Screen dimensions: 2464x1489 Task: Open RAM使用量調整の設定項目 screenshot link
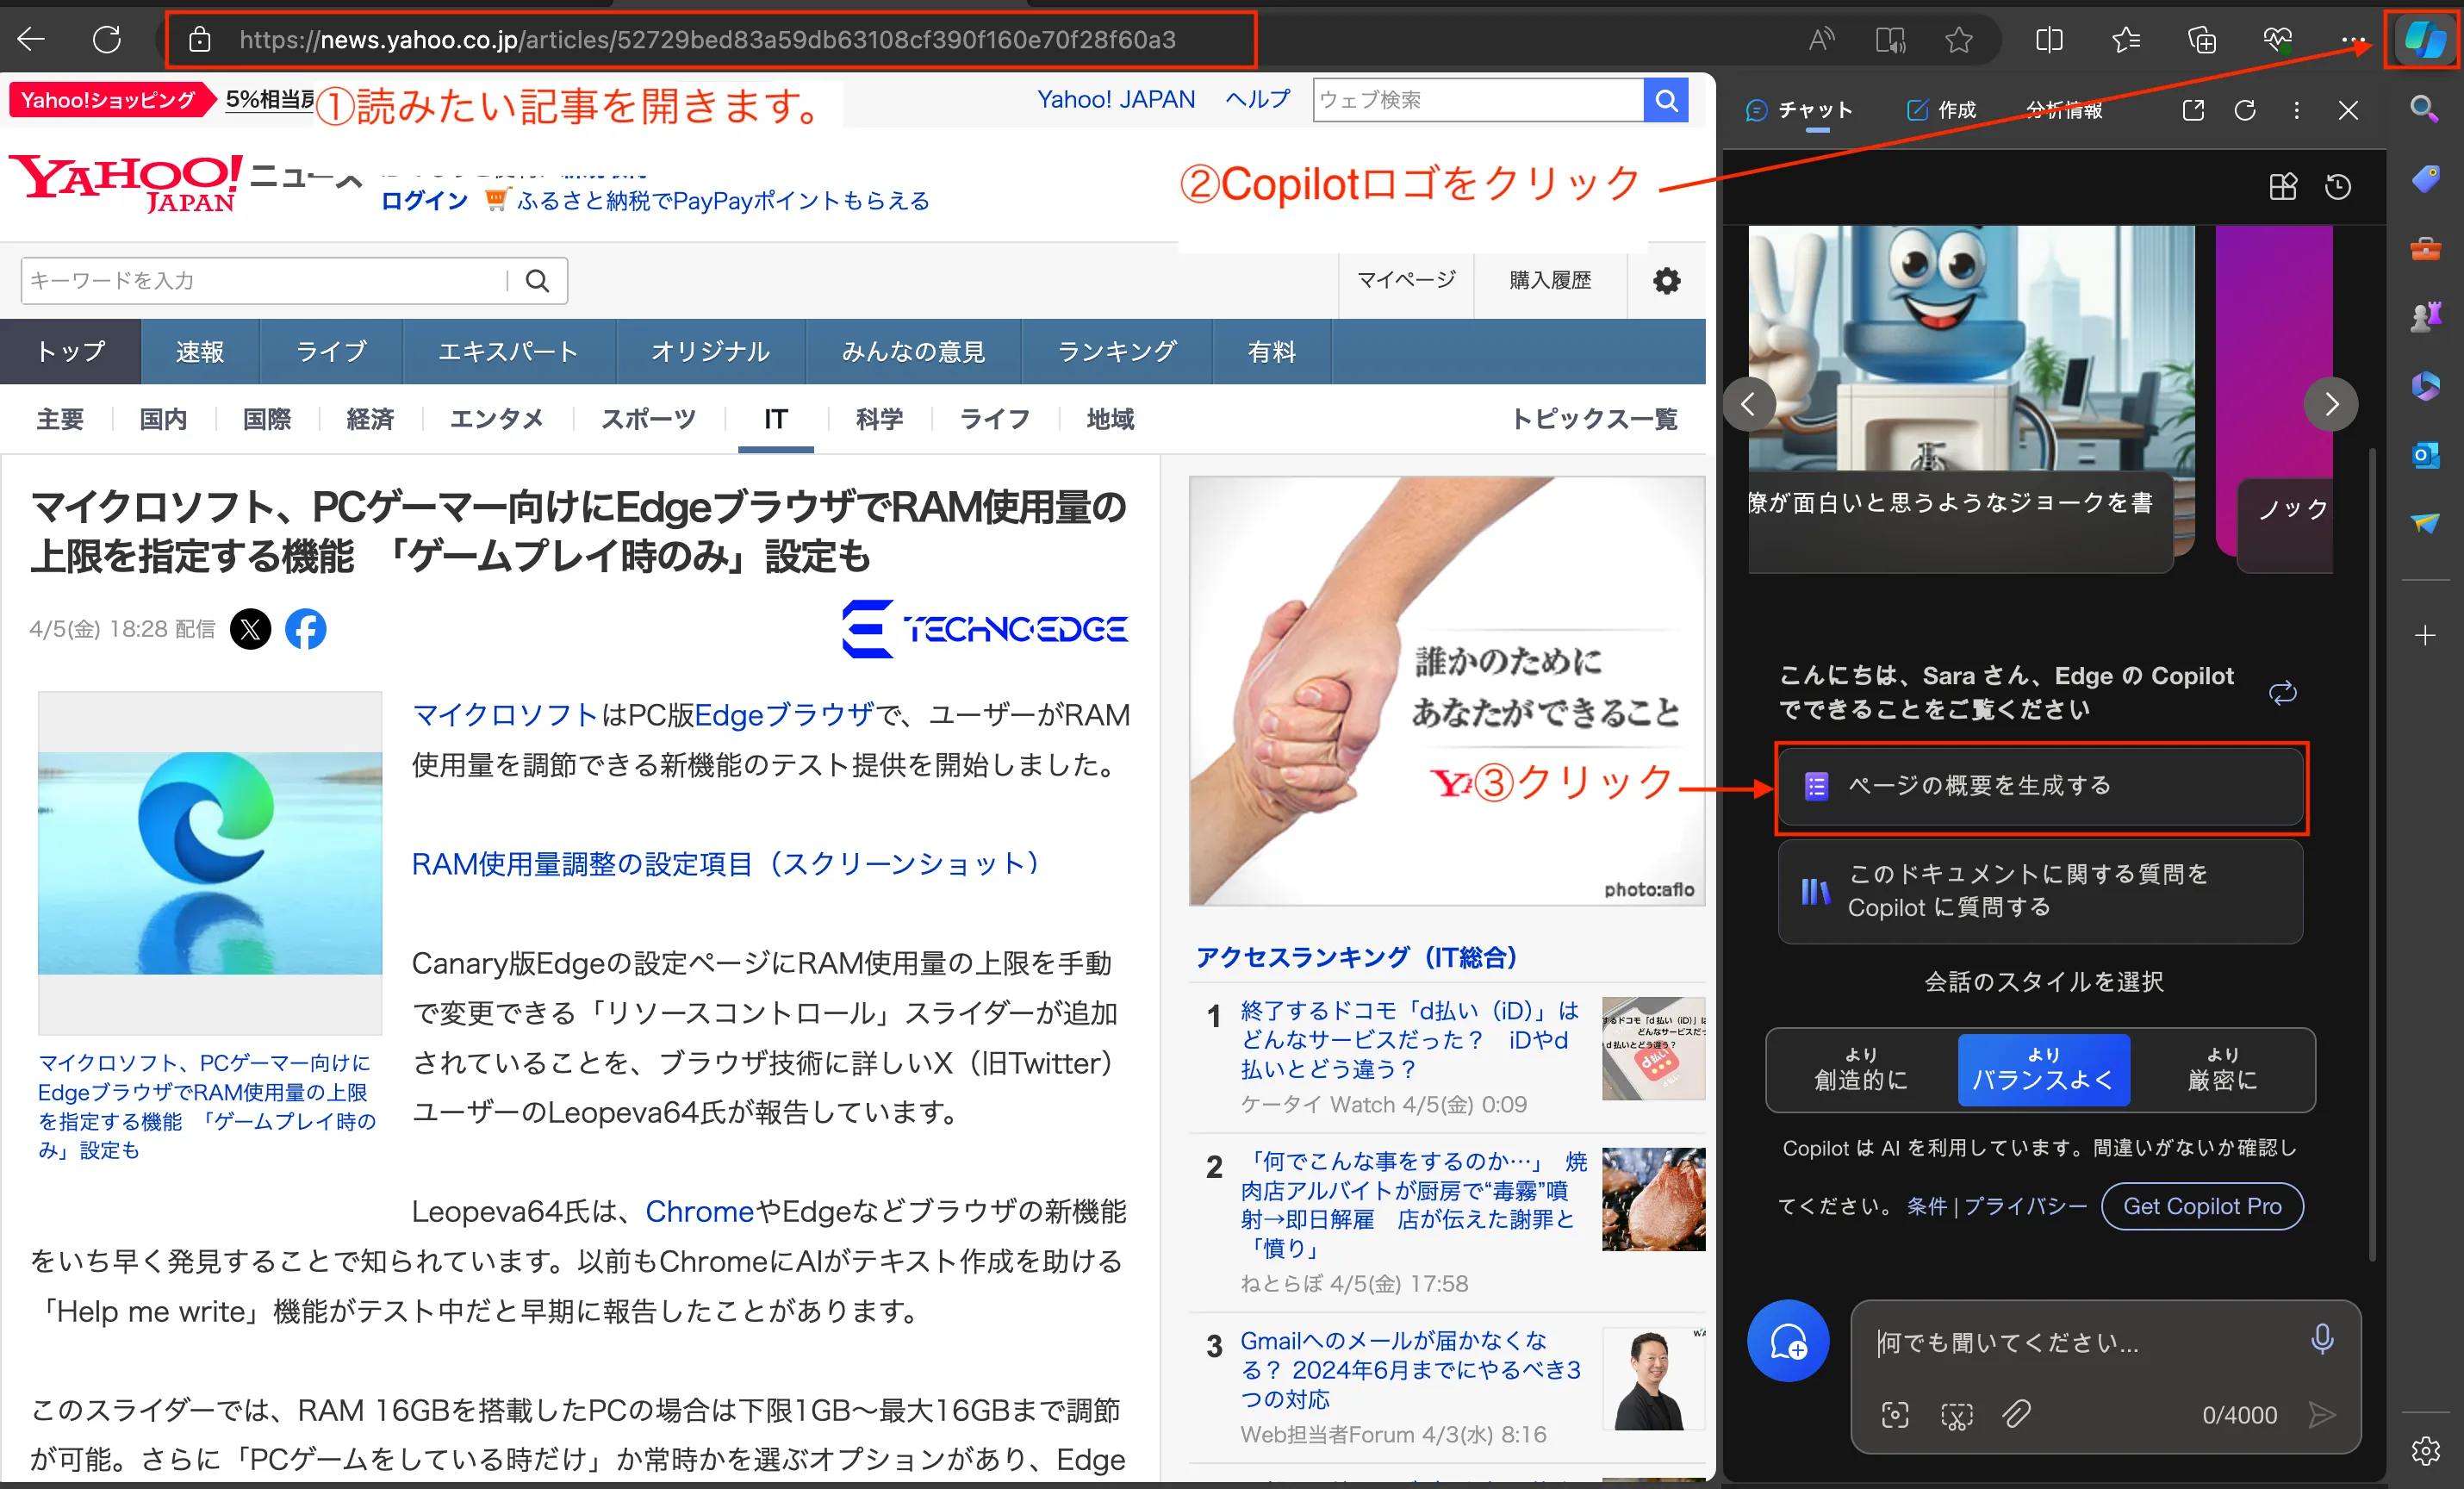[726, 863]
